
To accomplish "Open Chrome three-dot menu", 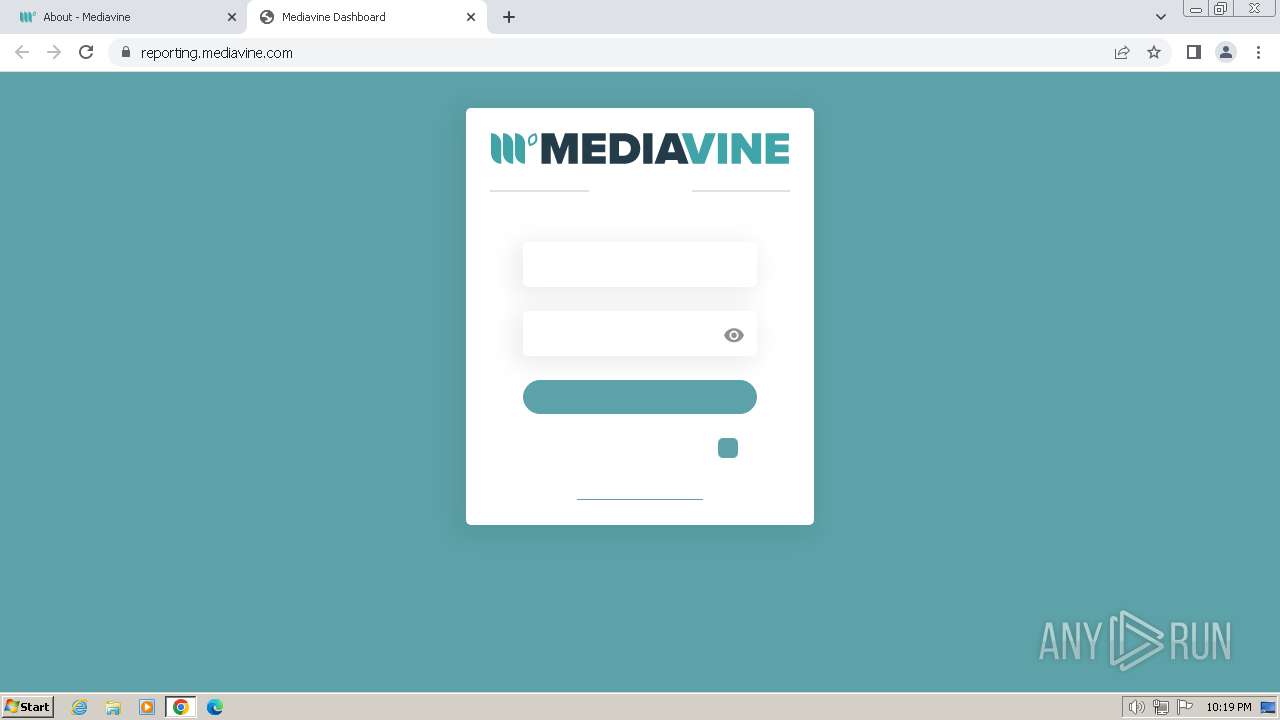I will 1259,52.
